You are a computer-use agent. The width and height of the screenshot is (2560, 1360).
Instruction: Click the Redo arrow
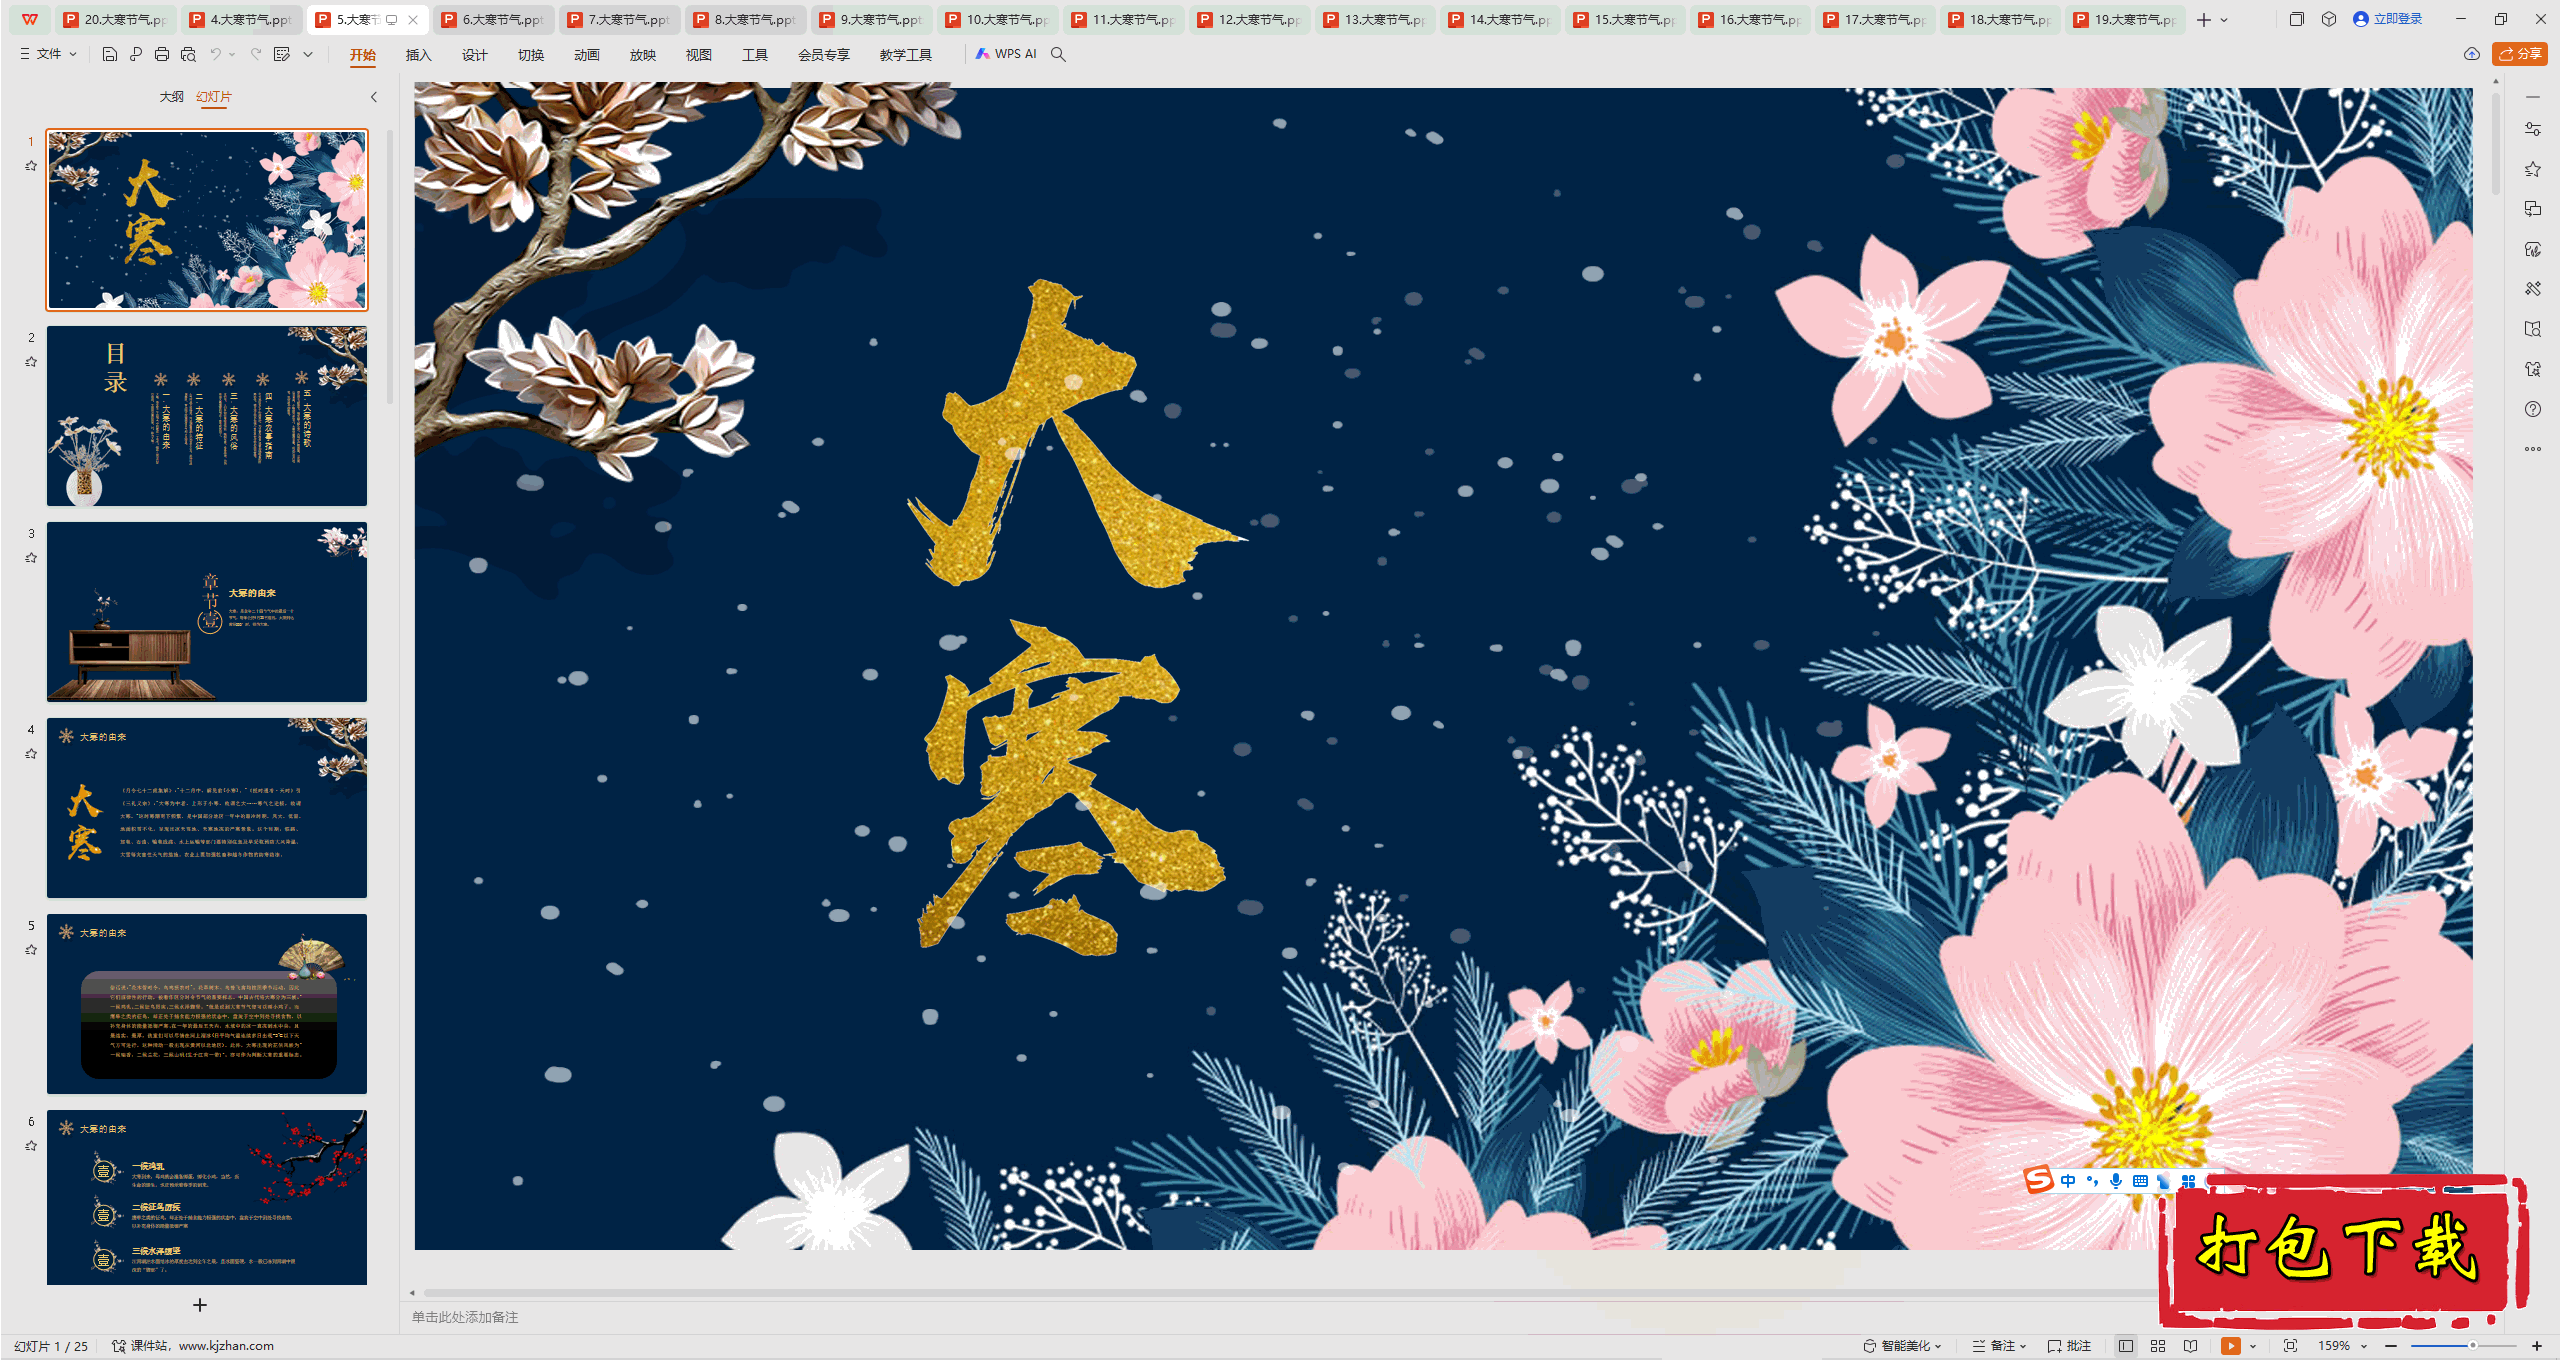pyautogui.click(x=256, y=54)
